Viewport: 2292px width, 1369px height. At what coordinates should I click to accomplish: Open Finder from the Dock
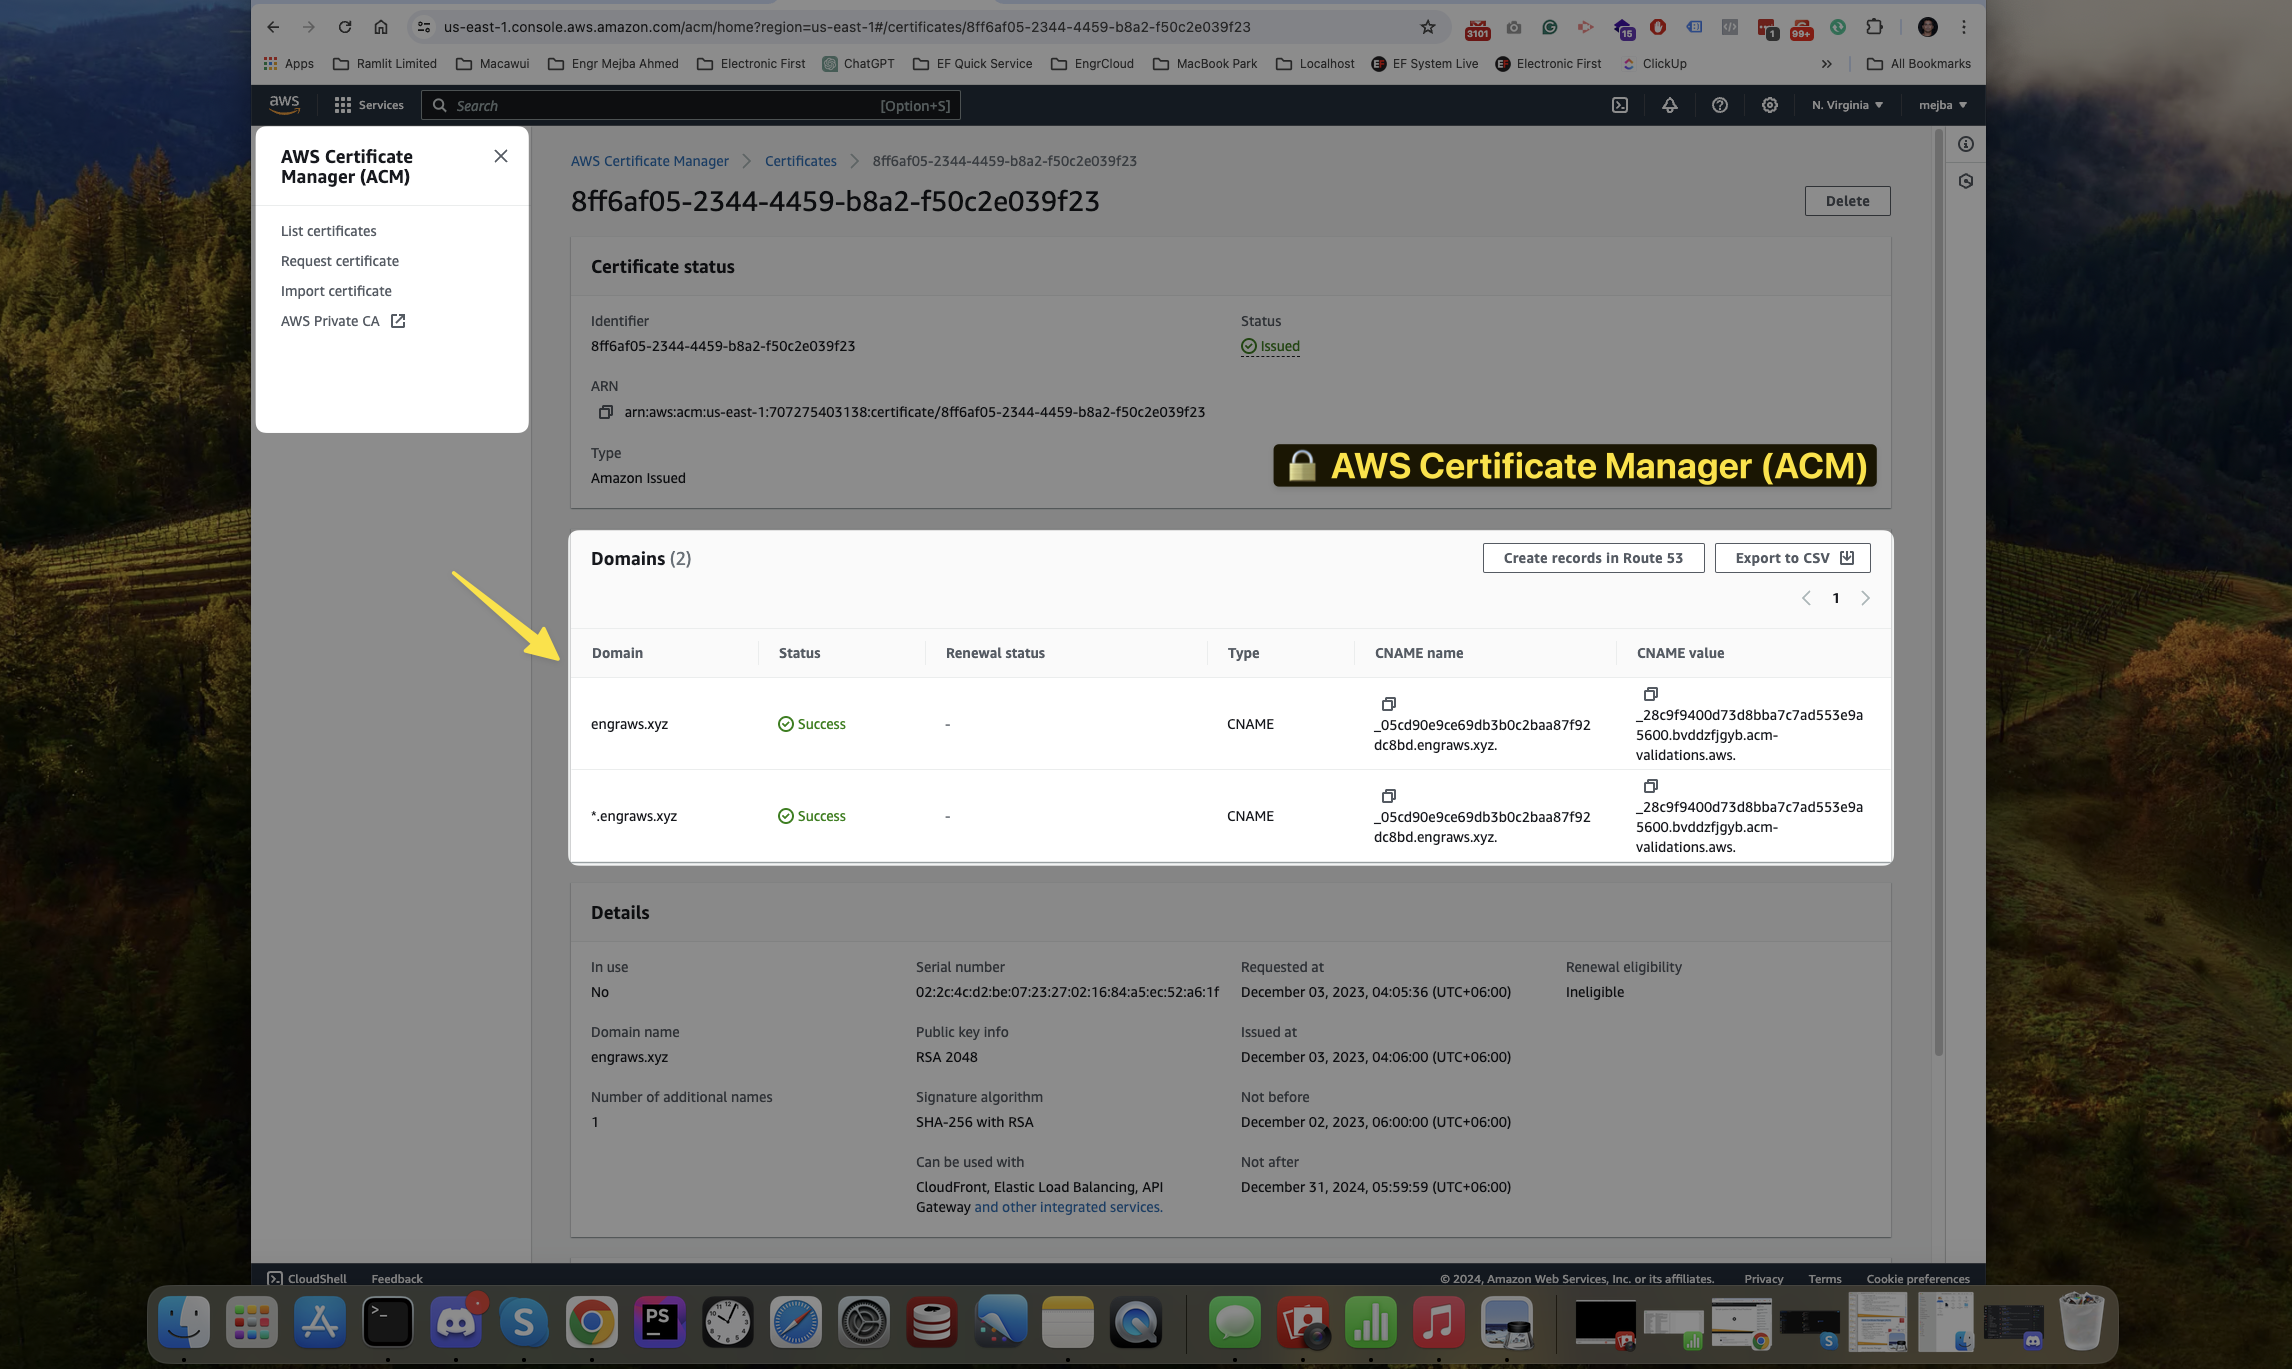tap(184, 1322)
